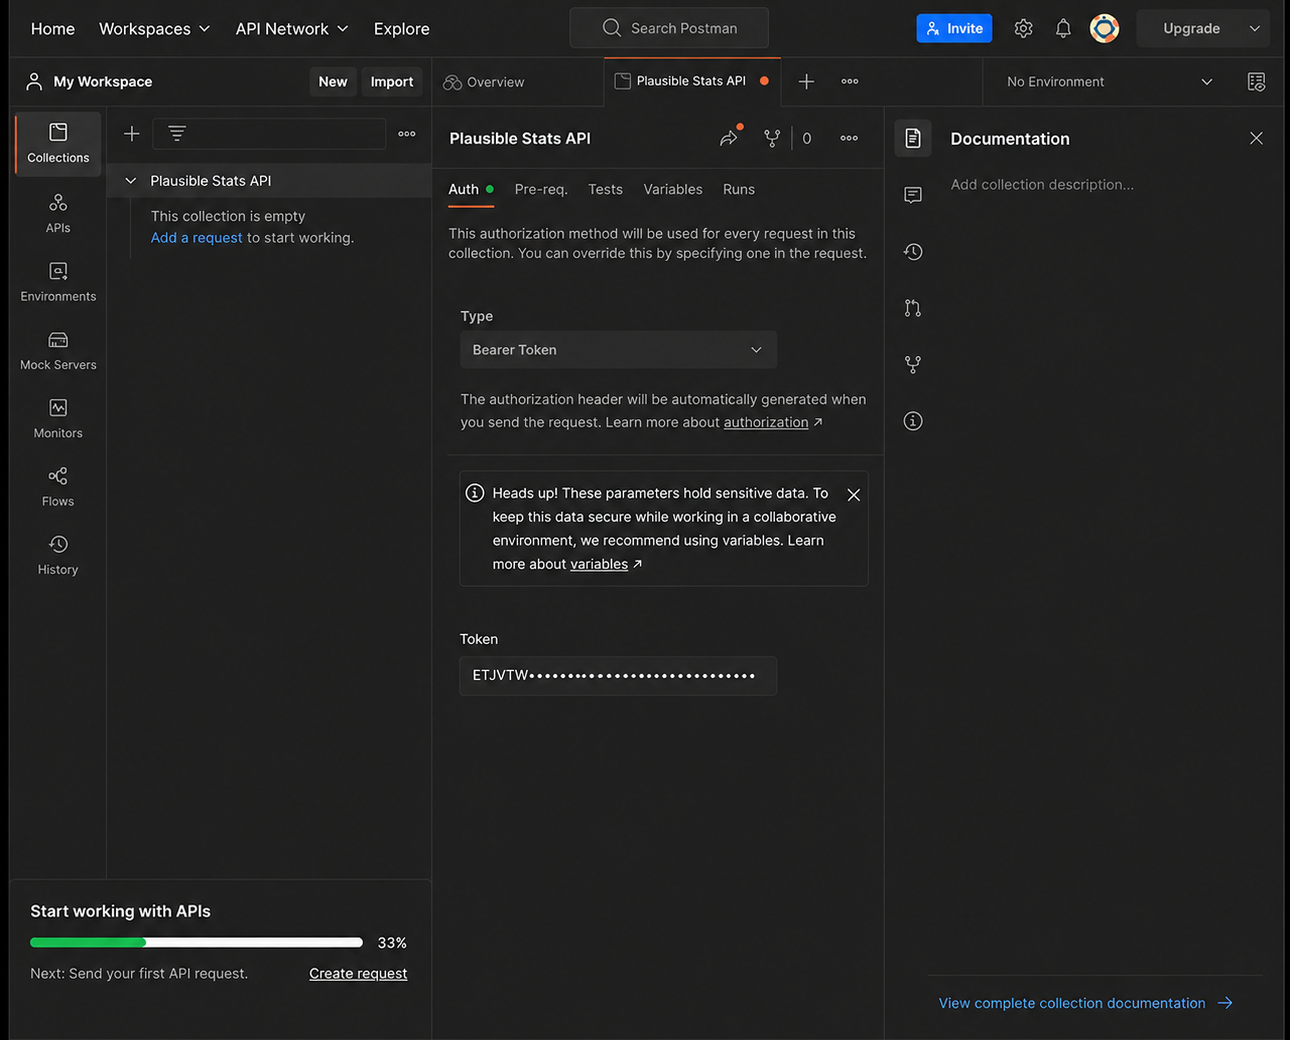Click the My Workspace title
The height and width of the screenshot is (1040, 1290).
[x=103, y=82]
